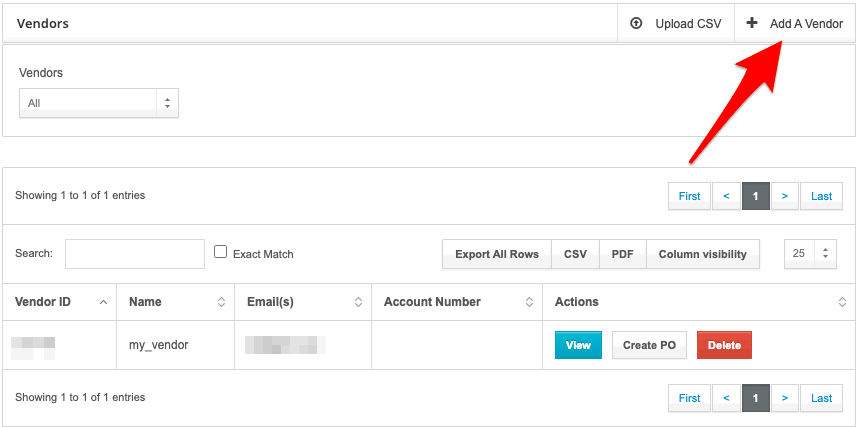Click the Upload CSV button

(x=676, y=24)
